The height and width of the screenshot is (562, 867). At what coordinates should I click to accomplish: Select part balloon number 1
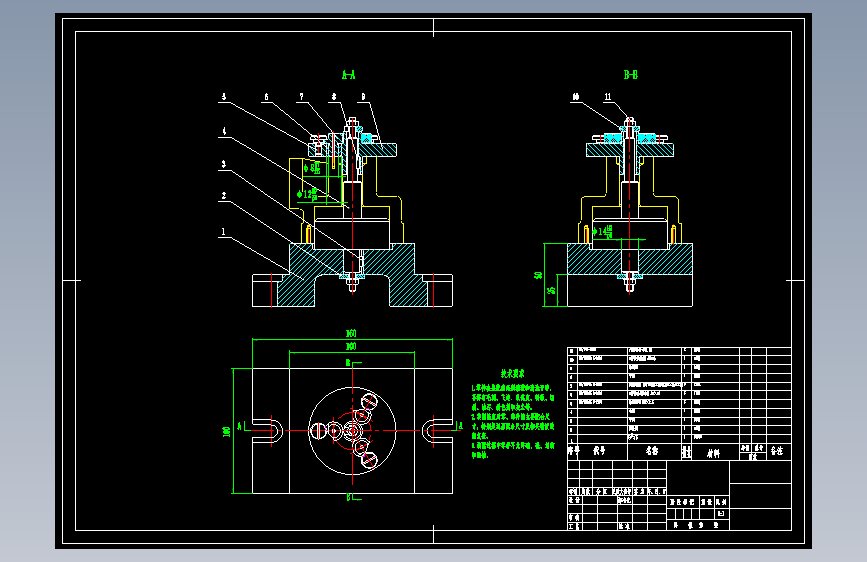pyautogui.click(x=223, y=232)
